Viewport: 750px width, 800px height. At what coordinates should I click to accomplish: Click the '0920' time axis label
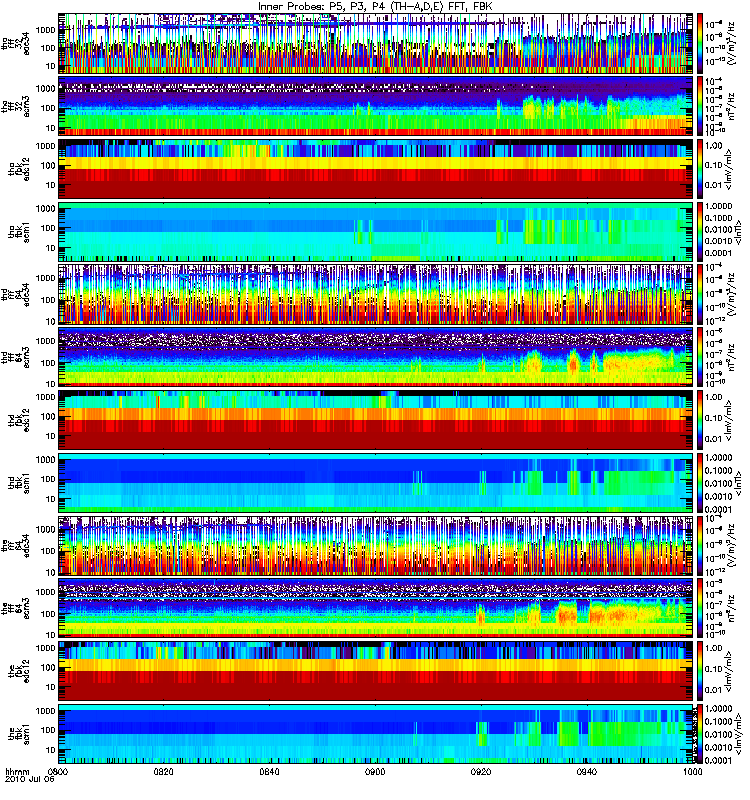[x=481, y=771]
